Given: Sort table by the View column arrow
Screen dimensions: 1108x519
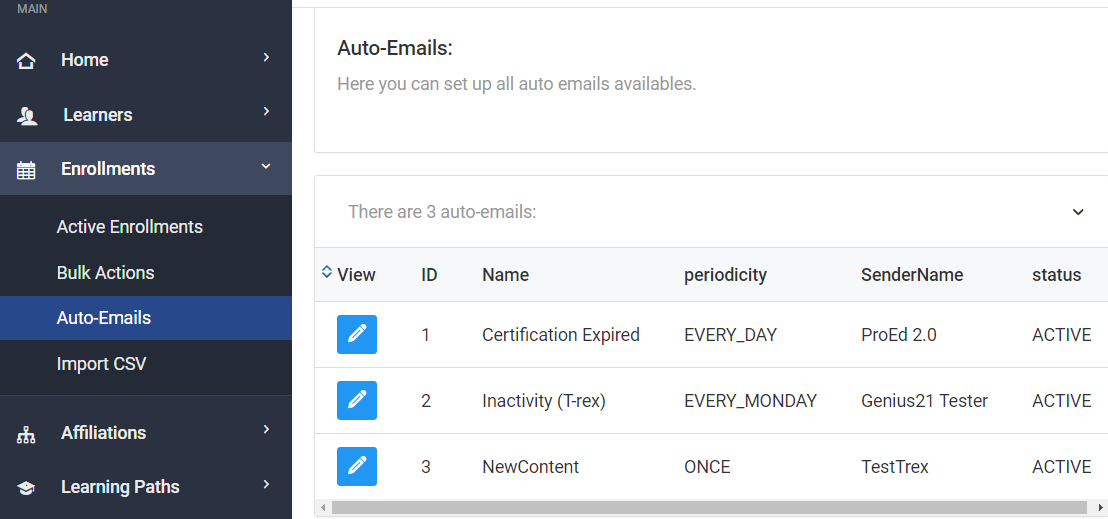Looking at the screenshot, I should [x=327, y=272].
